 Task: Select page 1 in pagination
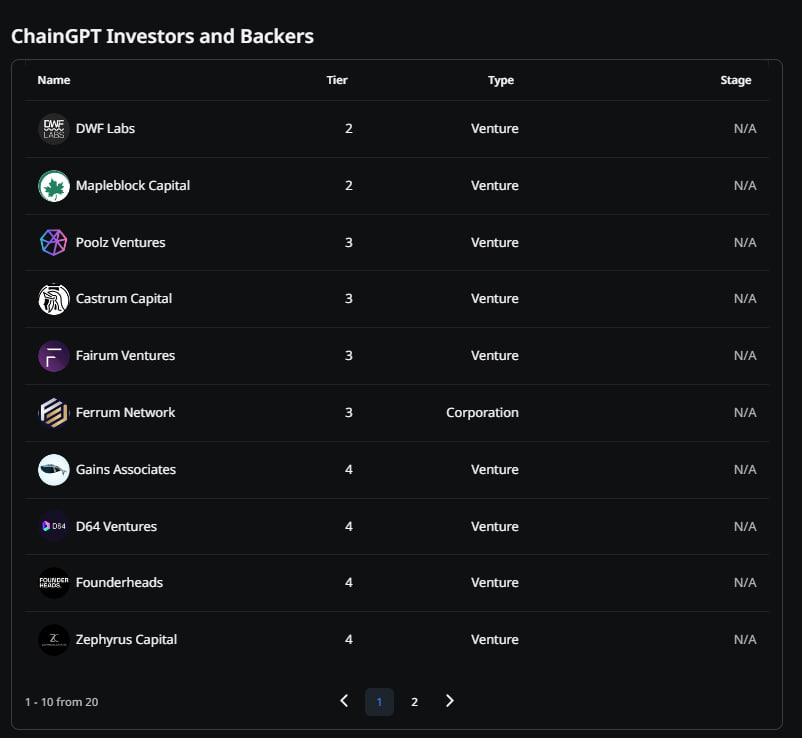(379, 702)
